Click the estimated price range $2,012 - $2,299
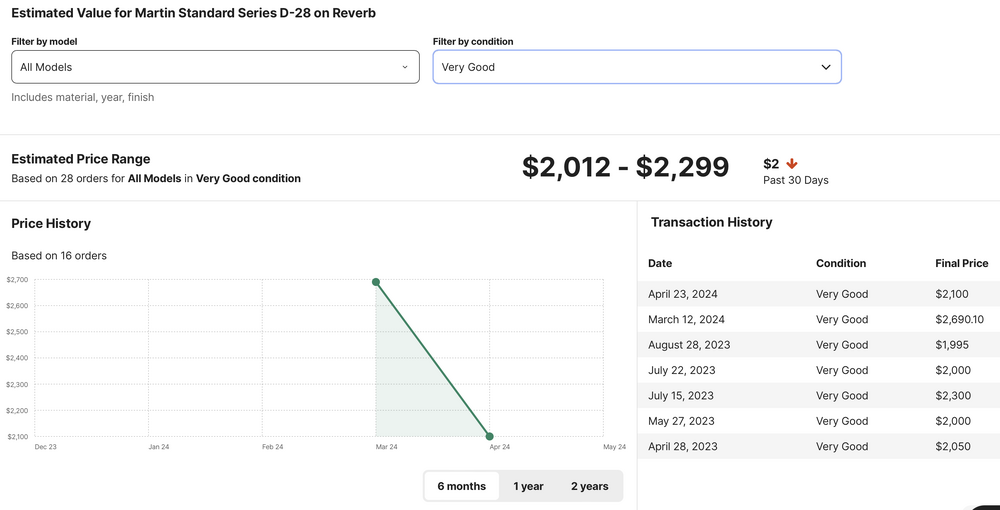Screen dimensions: 1000x510 [x=625, y=167]
